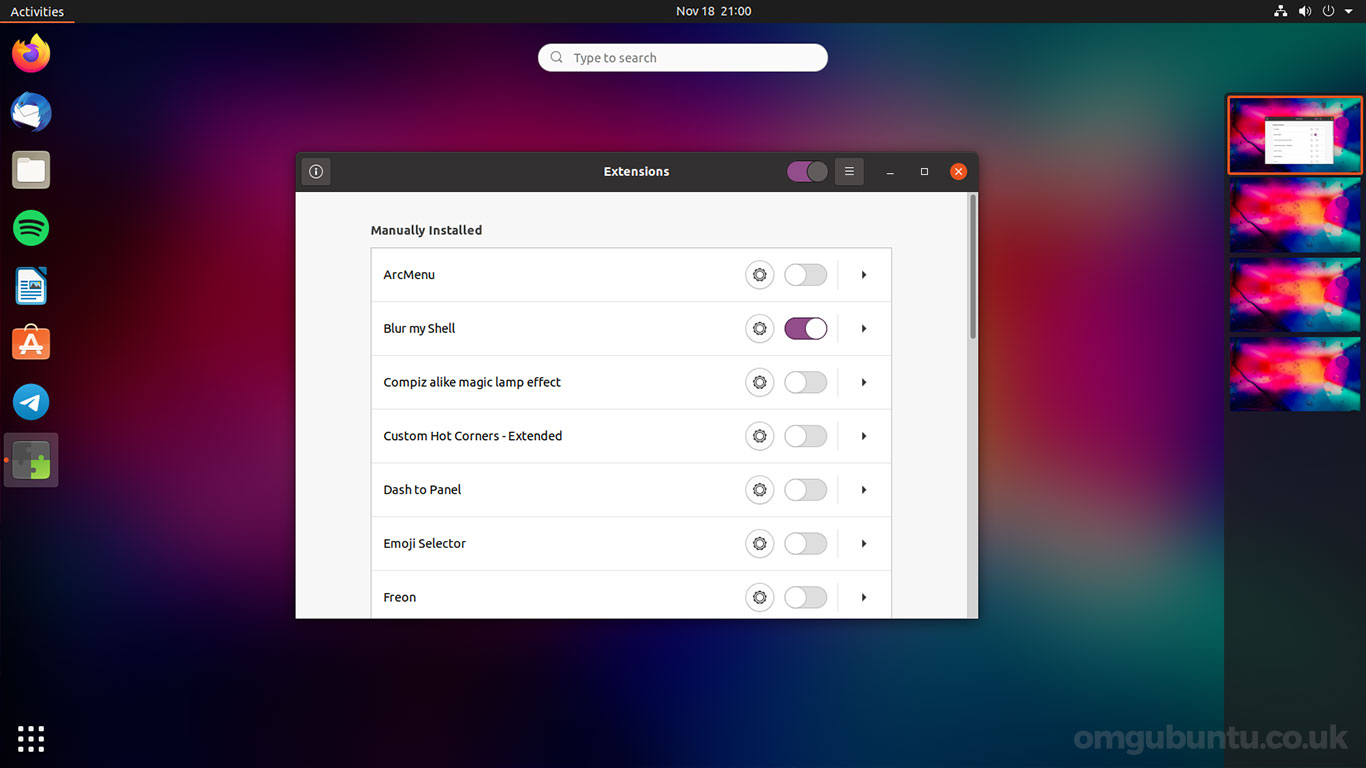Open Freon settings gear
Viewport: 1366px width, 768px height.
click(760, 598)
